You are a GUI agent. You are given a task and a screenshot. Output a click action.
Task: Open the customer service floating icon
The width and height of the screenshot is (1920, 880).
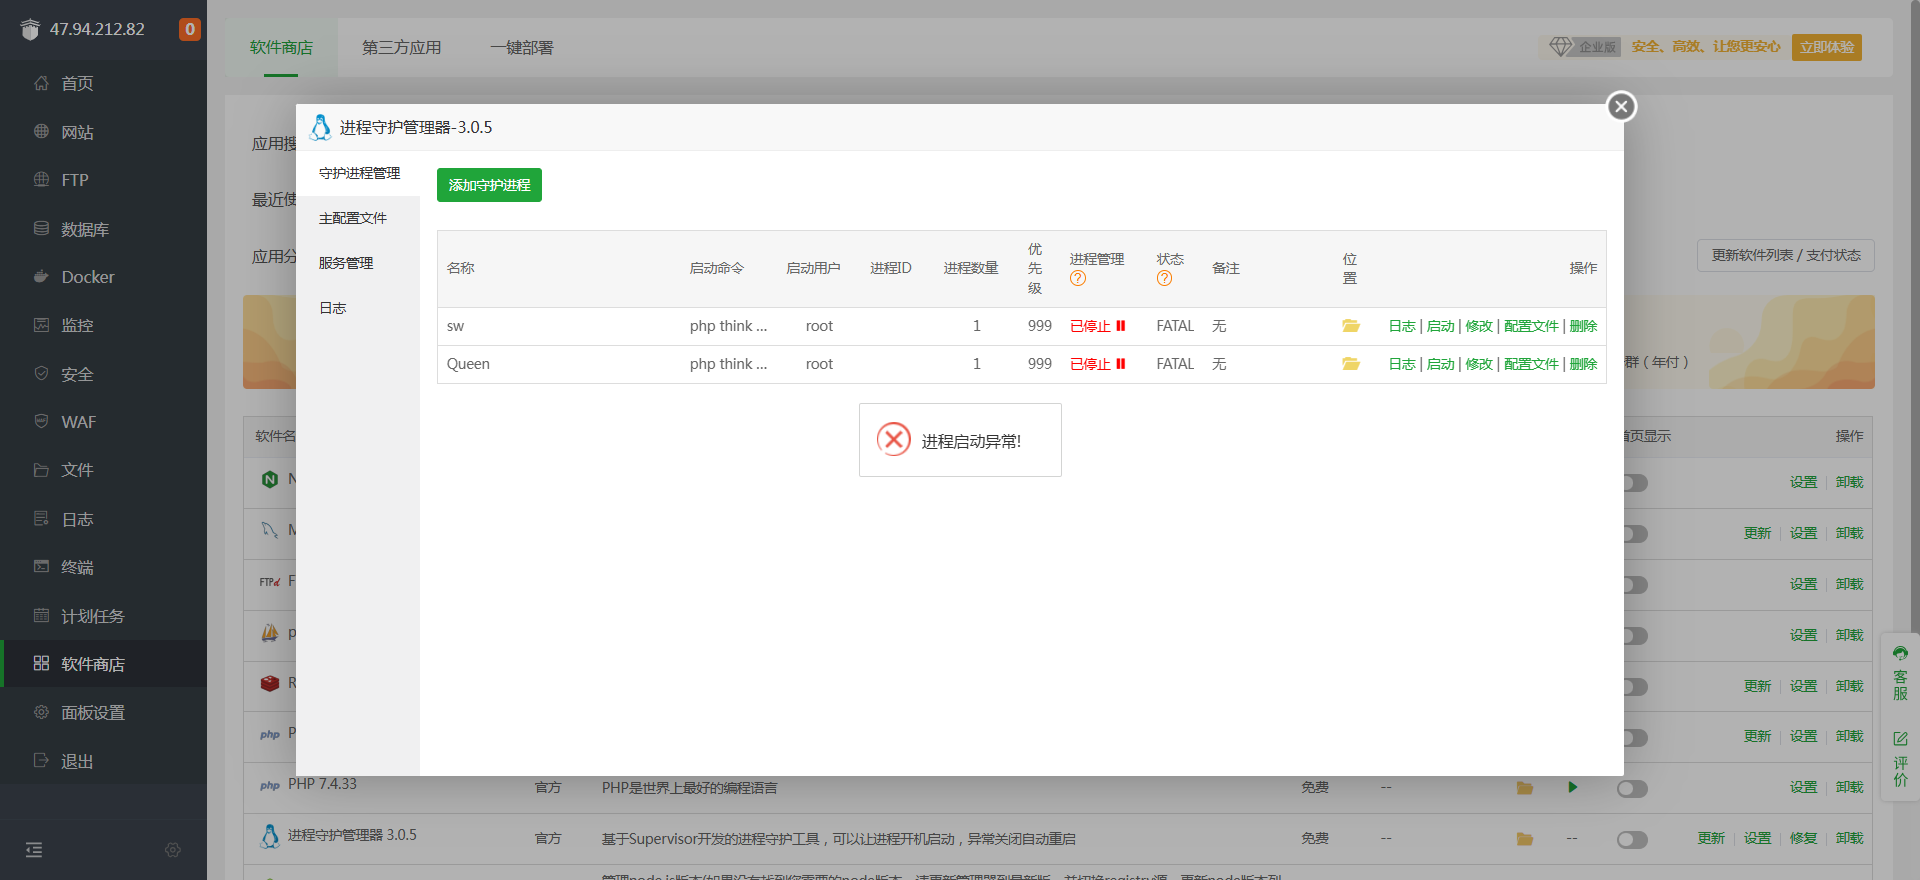coord(1900,672)
